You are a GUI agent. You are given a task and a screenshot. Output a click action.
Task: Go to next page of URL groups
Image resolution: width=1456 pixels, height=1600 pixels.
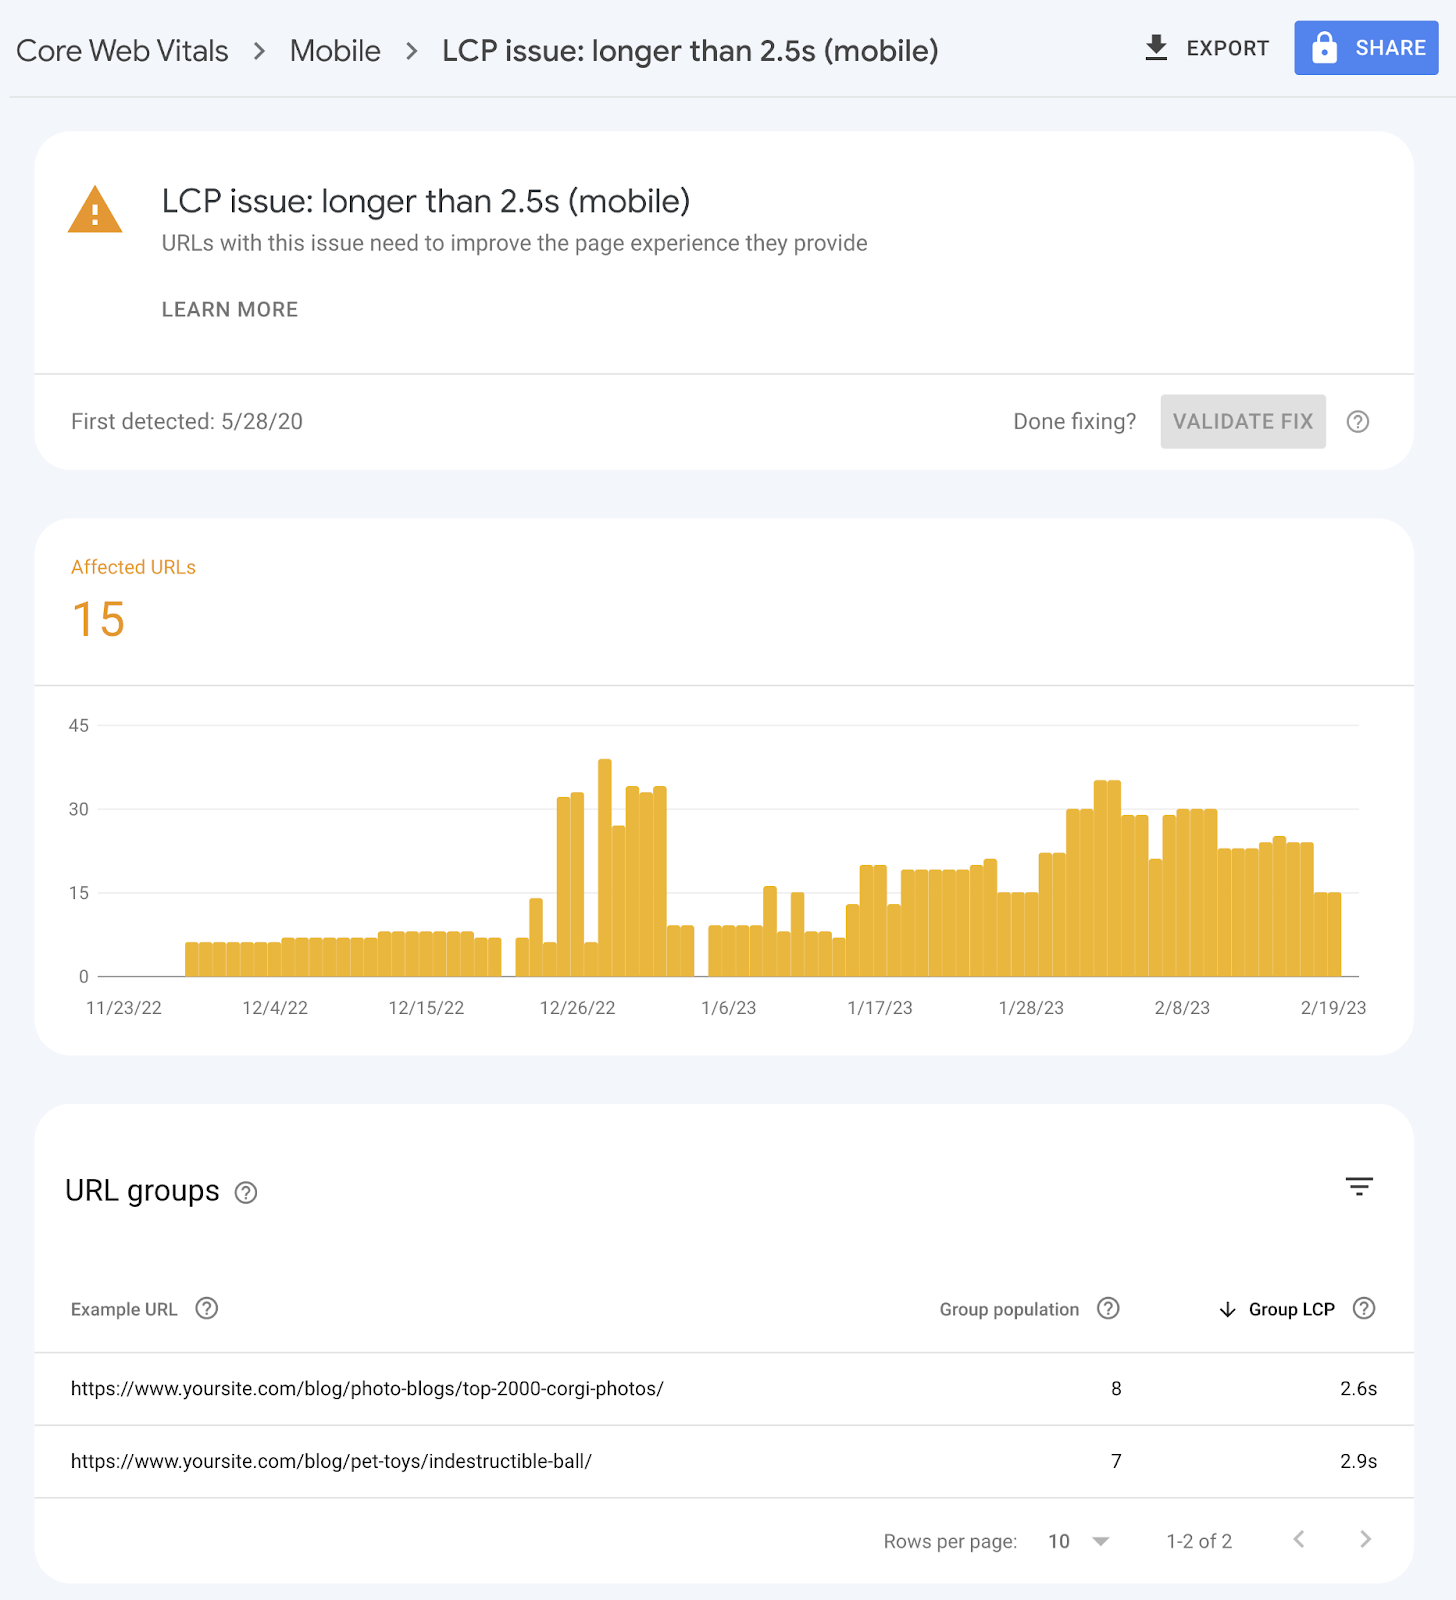pos(1365,1540)
